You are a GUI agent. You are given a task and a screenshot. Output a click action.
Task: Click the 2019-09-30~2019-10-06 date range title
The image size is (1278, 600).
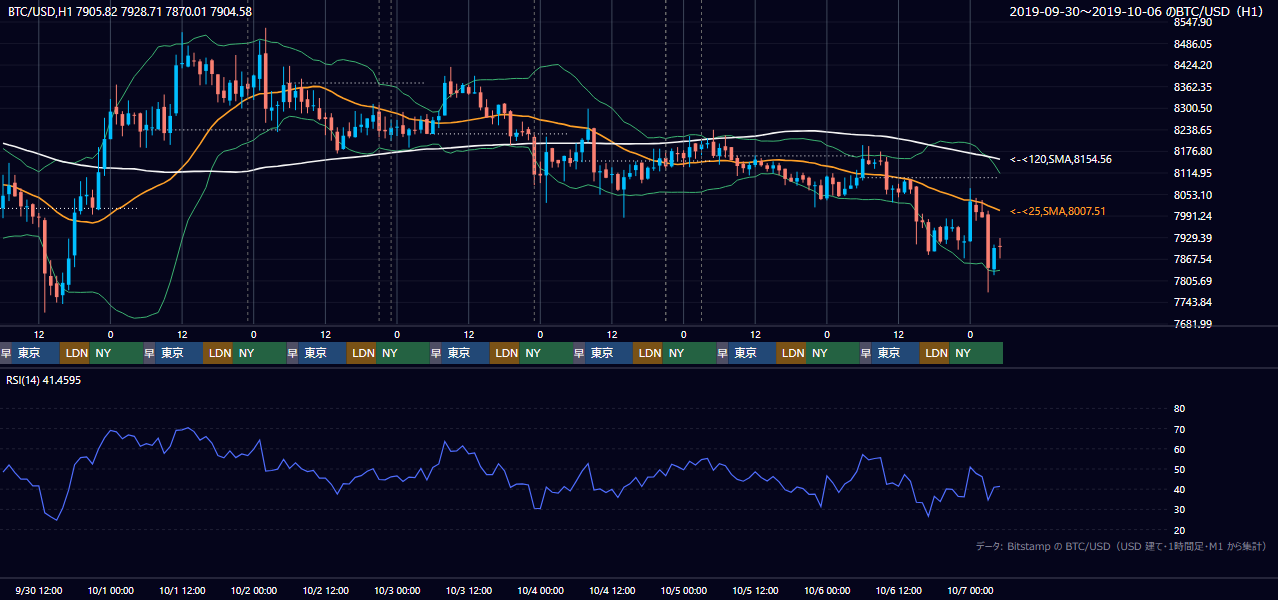pos(1139,11)
